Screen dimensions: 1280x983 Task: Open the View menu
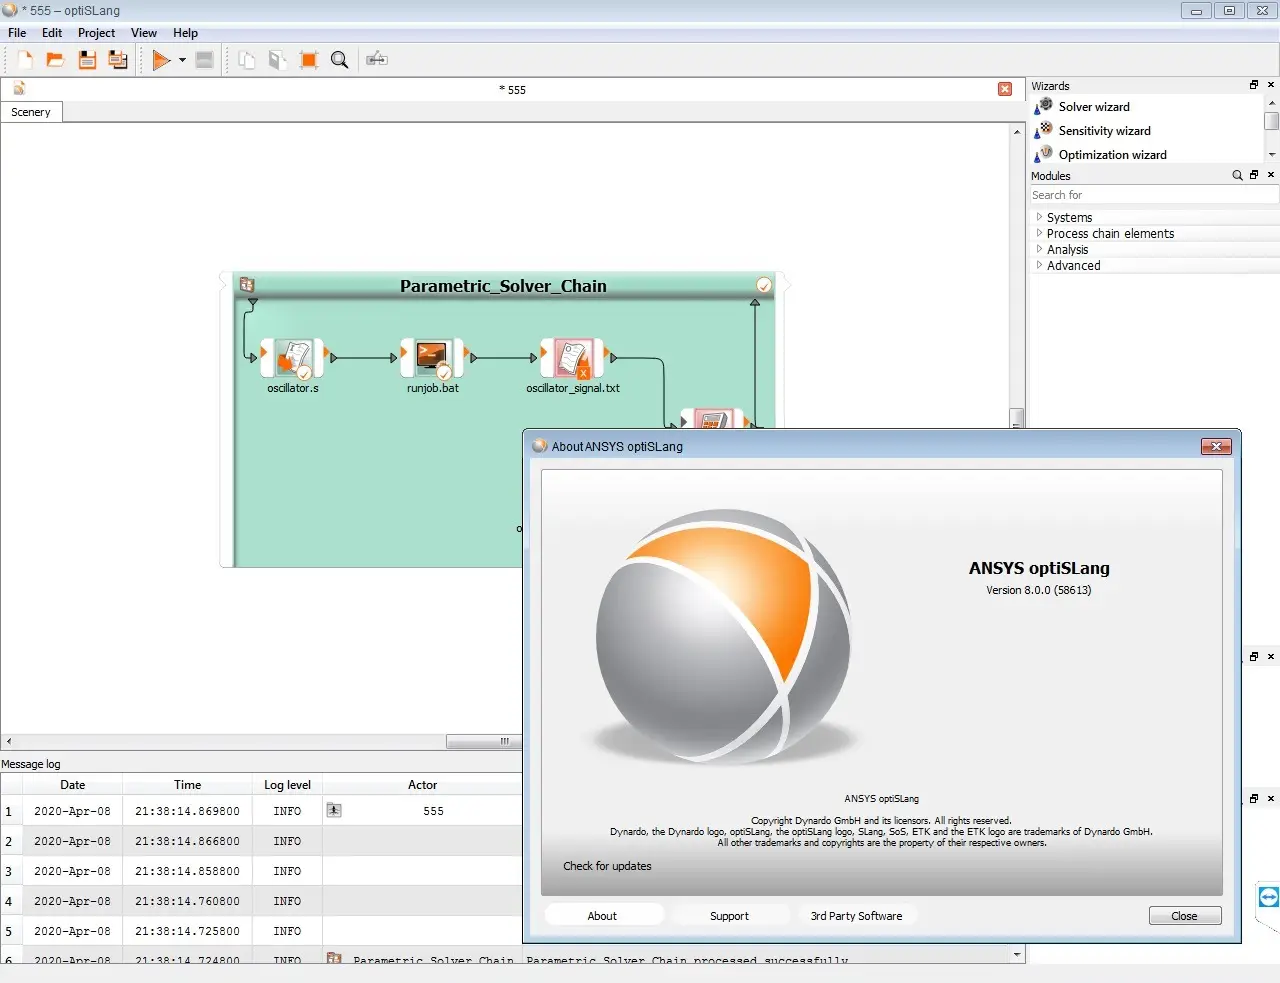coord(144,33)
